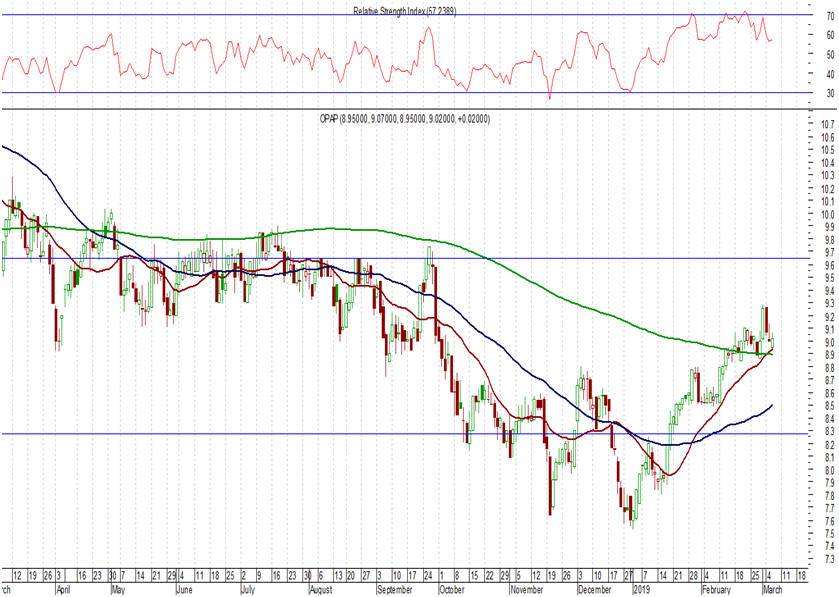The image size is (839, 597).
Task: Click price axis label 10.3
Action: (x=828, y=176)
